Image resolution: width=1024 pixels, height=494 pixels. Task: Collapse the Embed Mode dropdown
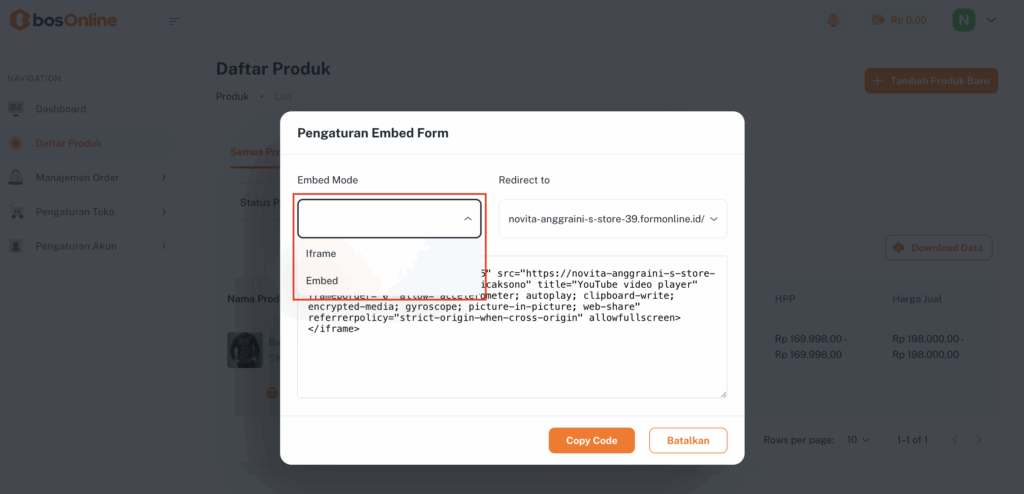(x=467, y=219)
